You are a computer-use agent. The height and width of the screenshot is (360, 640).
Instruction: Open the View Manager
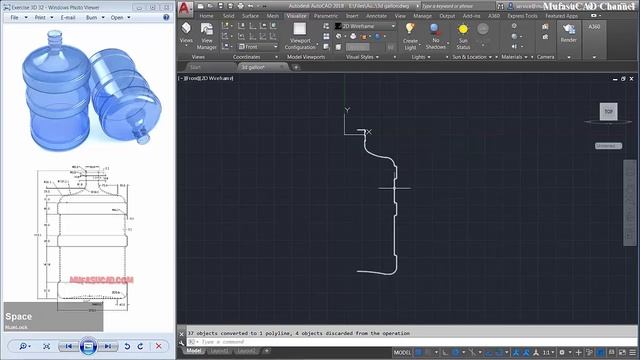pos(207,36)
